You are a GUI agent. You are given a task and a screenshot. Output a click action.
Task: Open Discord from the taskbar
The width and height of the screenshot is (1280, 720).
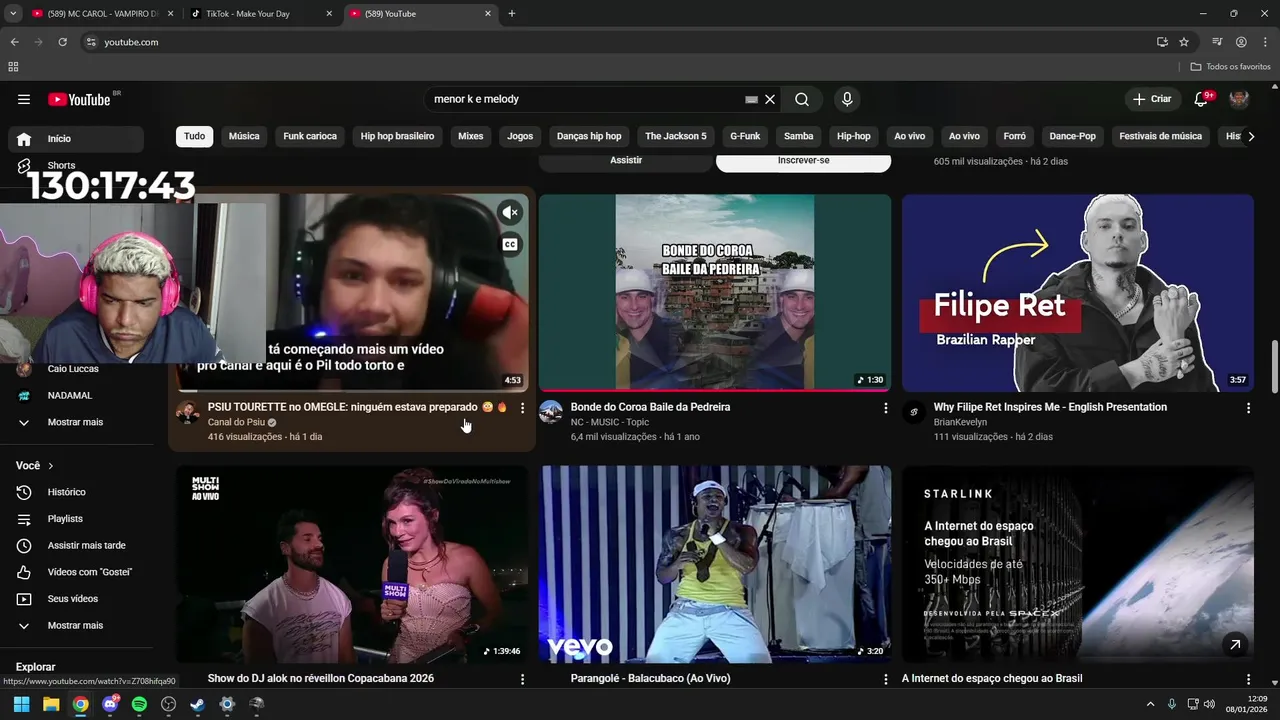point(110,704)
